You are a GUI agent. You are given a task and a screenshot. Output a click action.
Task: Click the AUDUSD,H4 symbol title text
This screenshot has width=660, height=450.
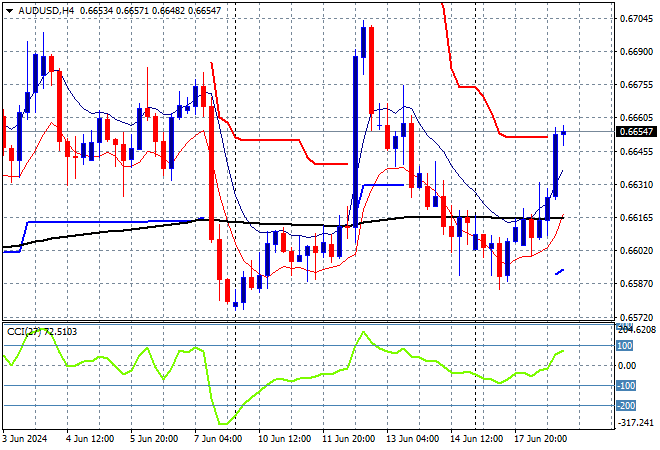46,11
